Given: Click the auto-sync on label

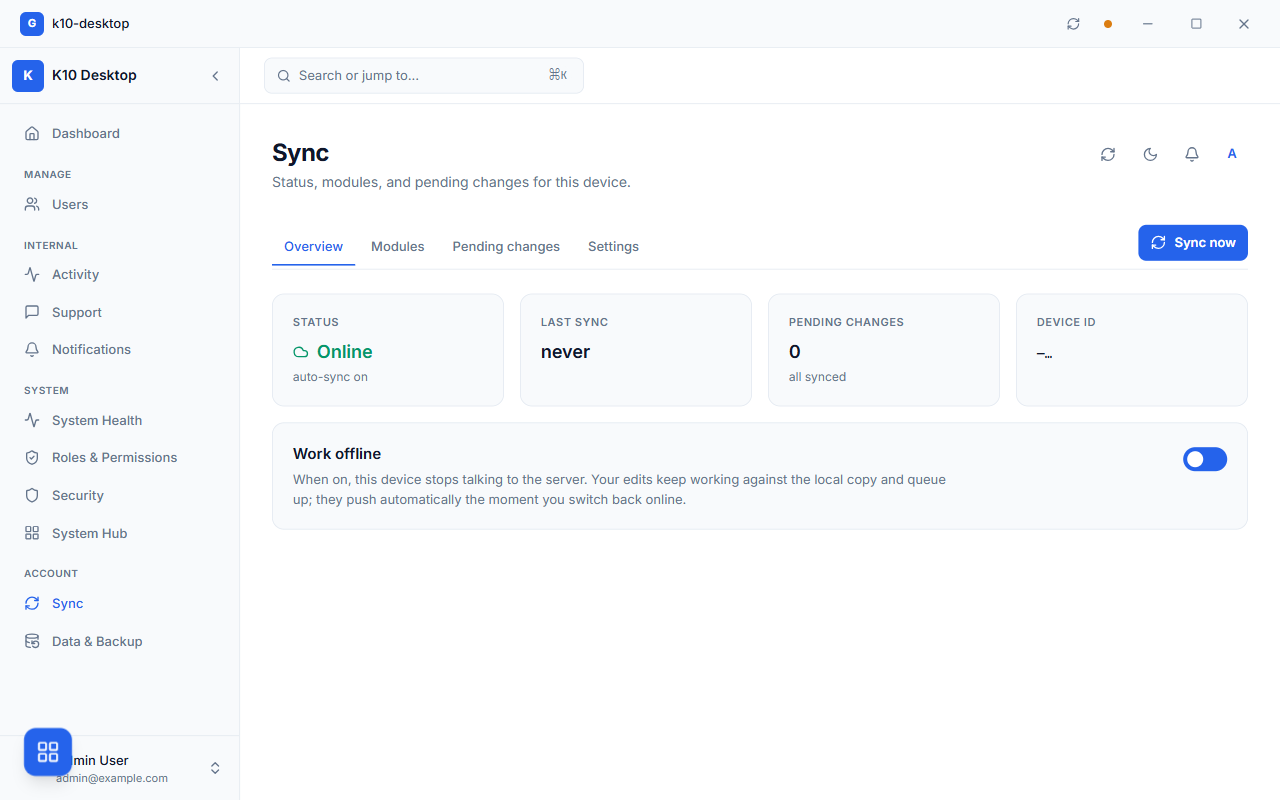Looking at the screenshot, I should [x=330, y=377].
